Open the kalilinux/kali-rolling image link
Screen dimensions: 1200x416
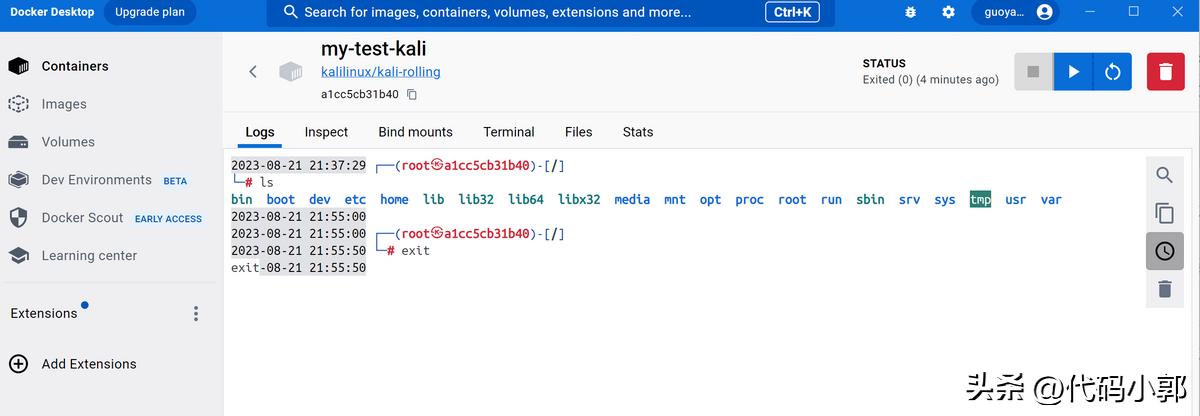point(380,72)
